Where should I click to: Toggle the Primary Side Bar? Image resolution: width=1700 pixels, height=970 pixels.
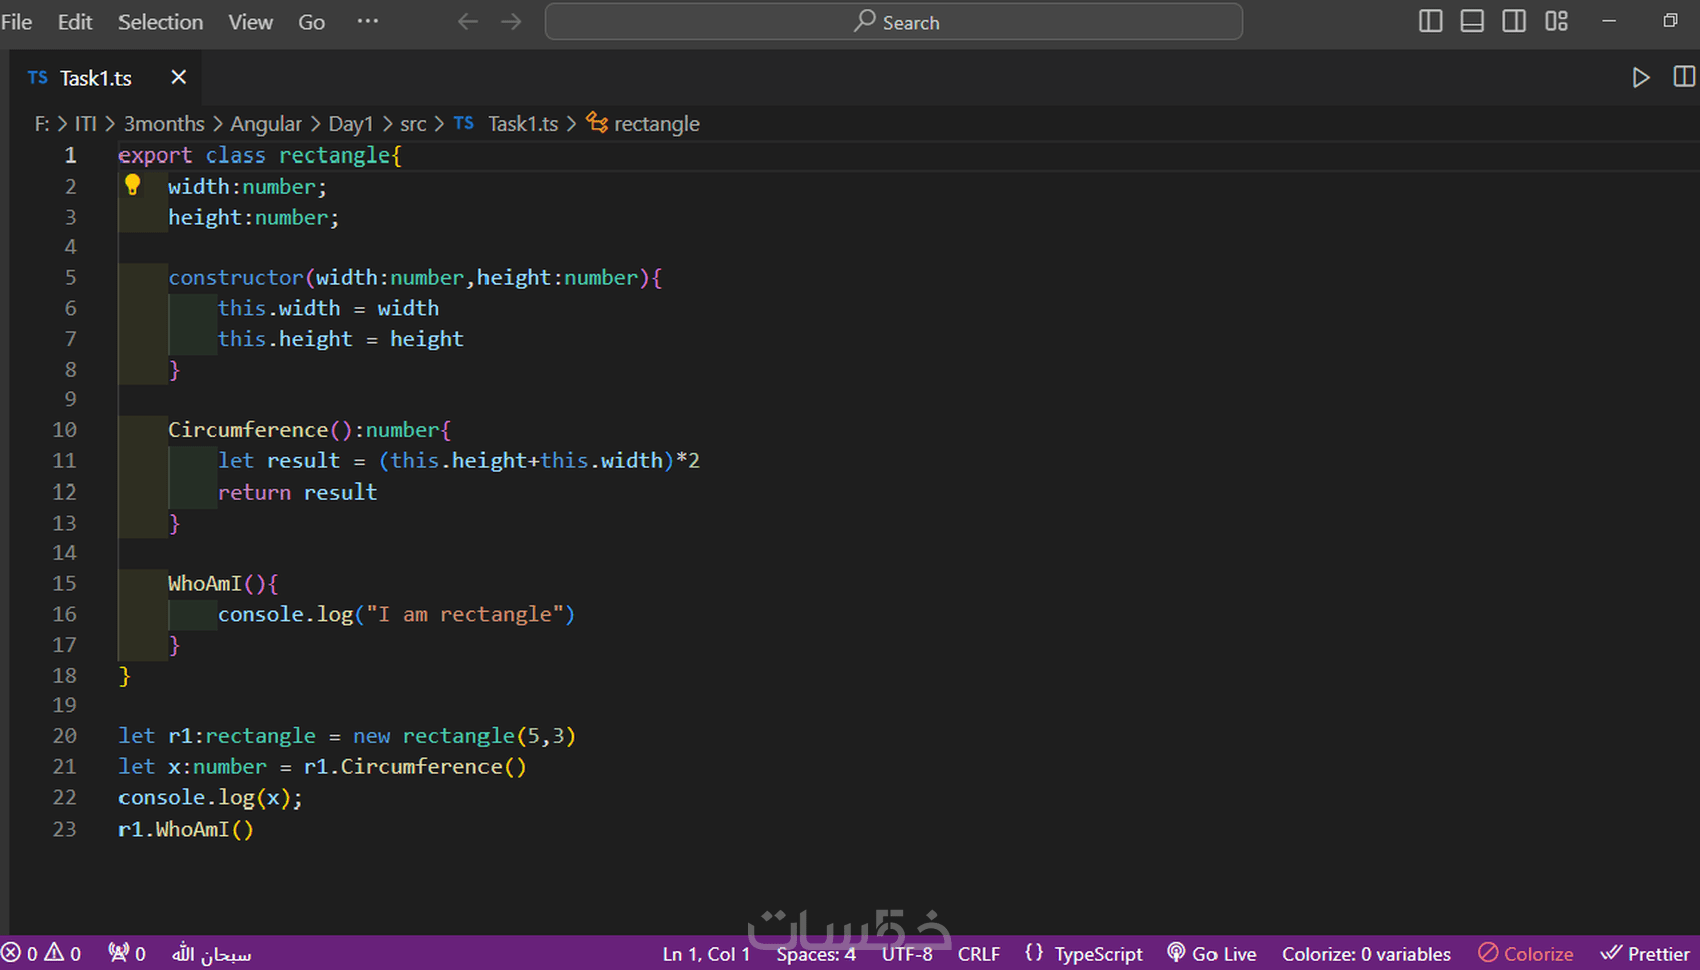(1430, 21)
